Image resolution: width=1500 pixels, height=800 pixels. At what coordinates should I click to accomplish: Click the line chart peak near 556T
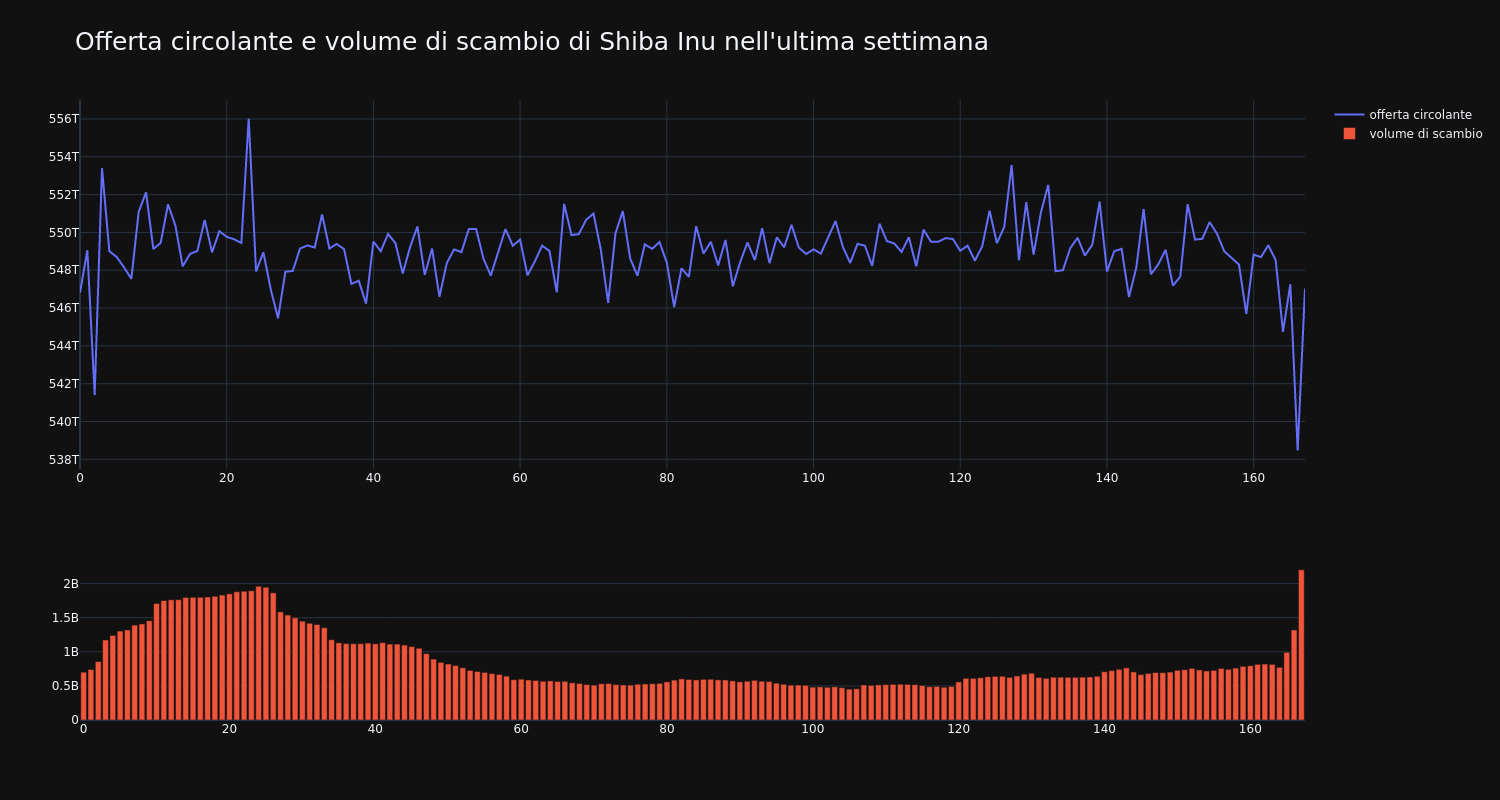(249, 120)
